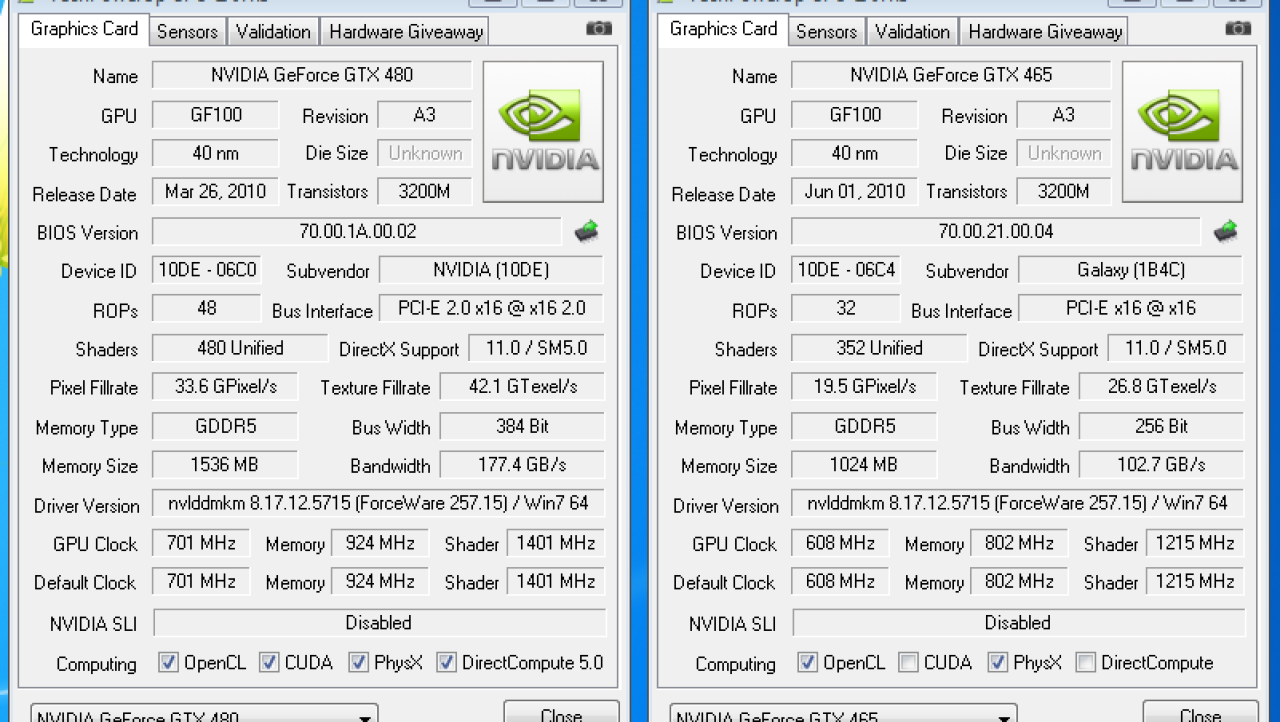Click Release Date value Mar 26, 2010
Screen dimensions: 1280x722
tap(215, 191)
